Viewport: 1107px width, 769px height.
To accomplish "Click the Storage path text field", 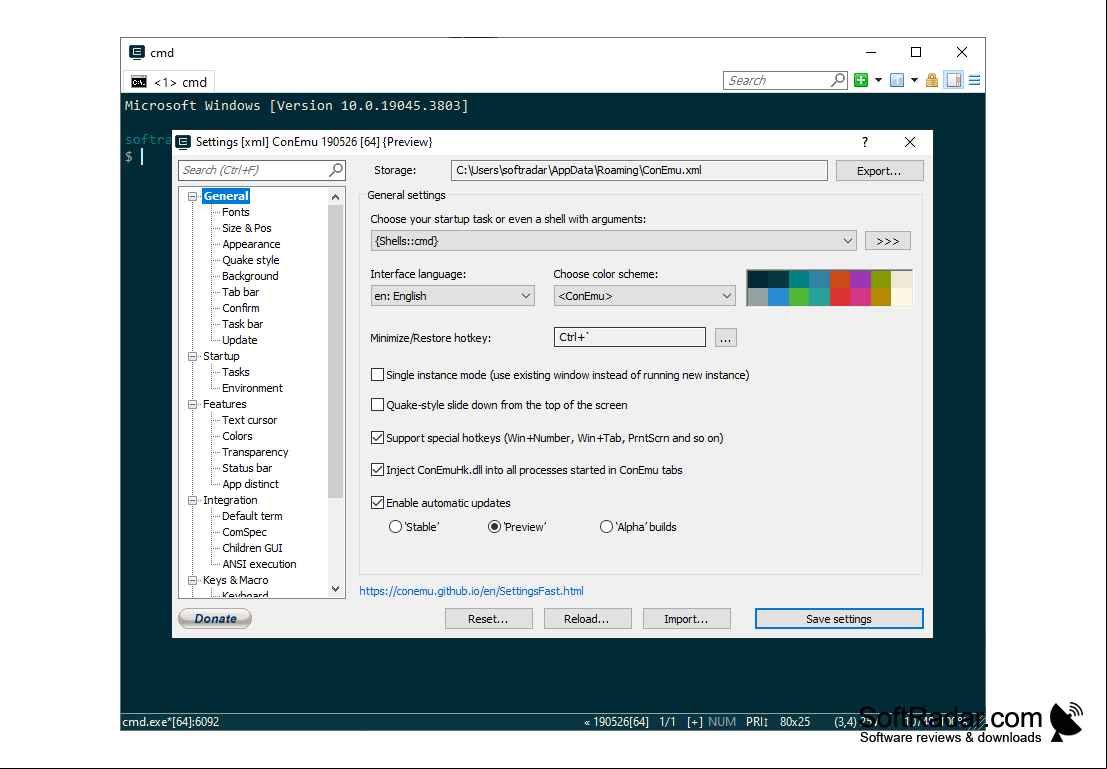I will 639,170.
